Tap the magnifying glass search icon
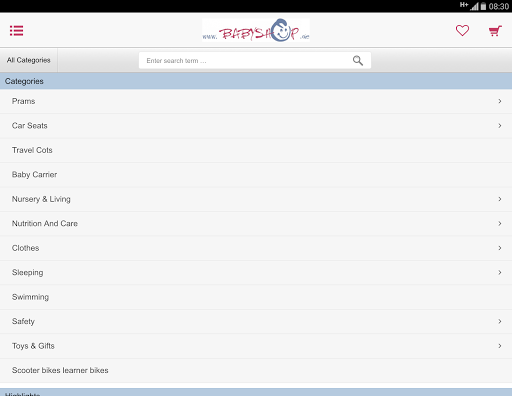The width and height of the screenshot is (512, 396). click(358, 60)
